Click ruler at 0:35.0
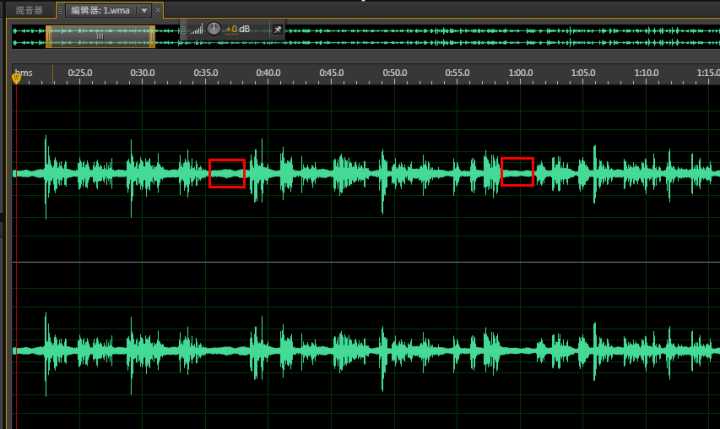This screenshot has width=720, height=429. [x=206, y=73]
